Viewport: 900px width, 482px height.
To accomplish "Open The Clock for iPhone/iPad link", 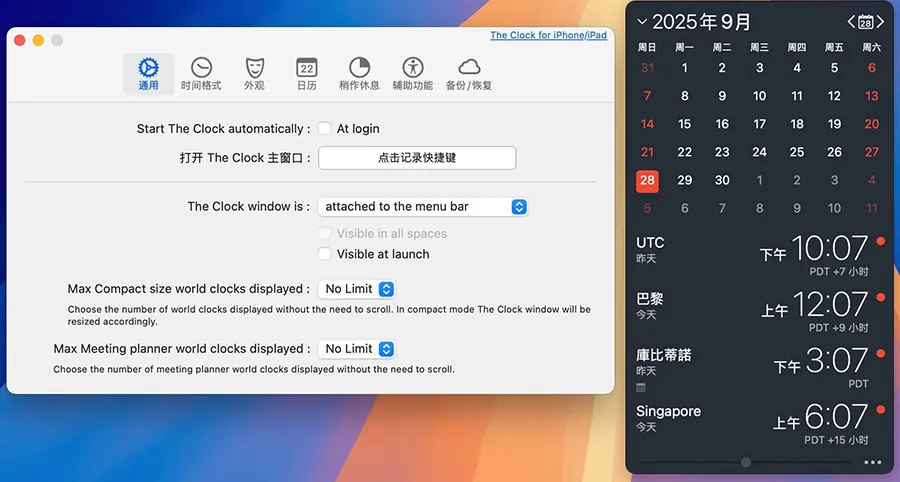I will coord(548,36).
